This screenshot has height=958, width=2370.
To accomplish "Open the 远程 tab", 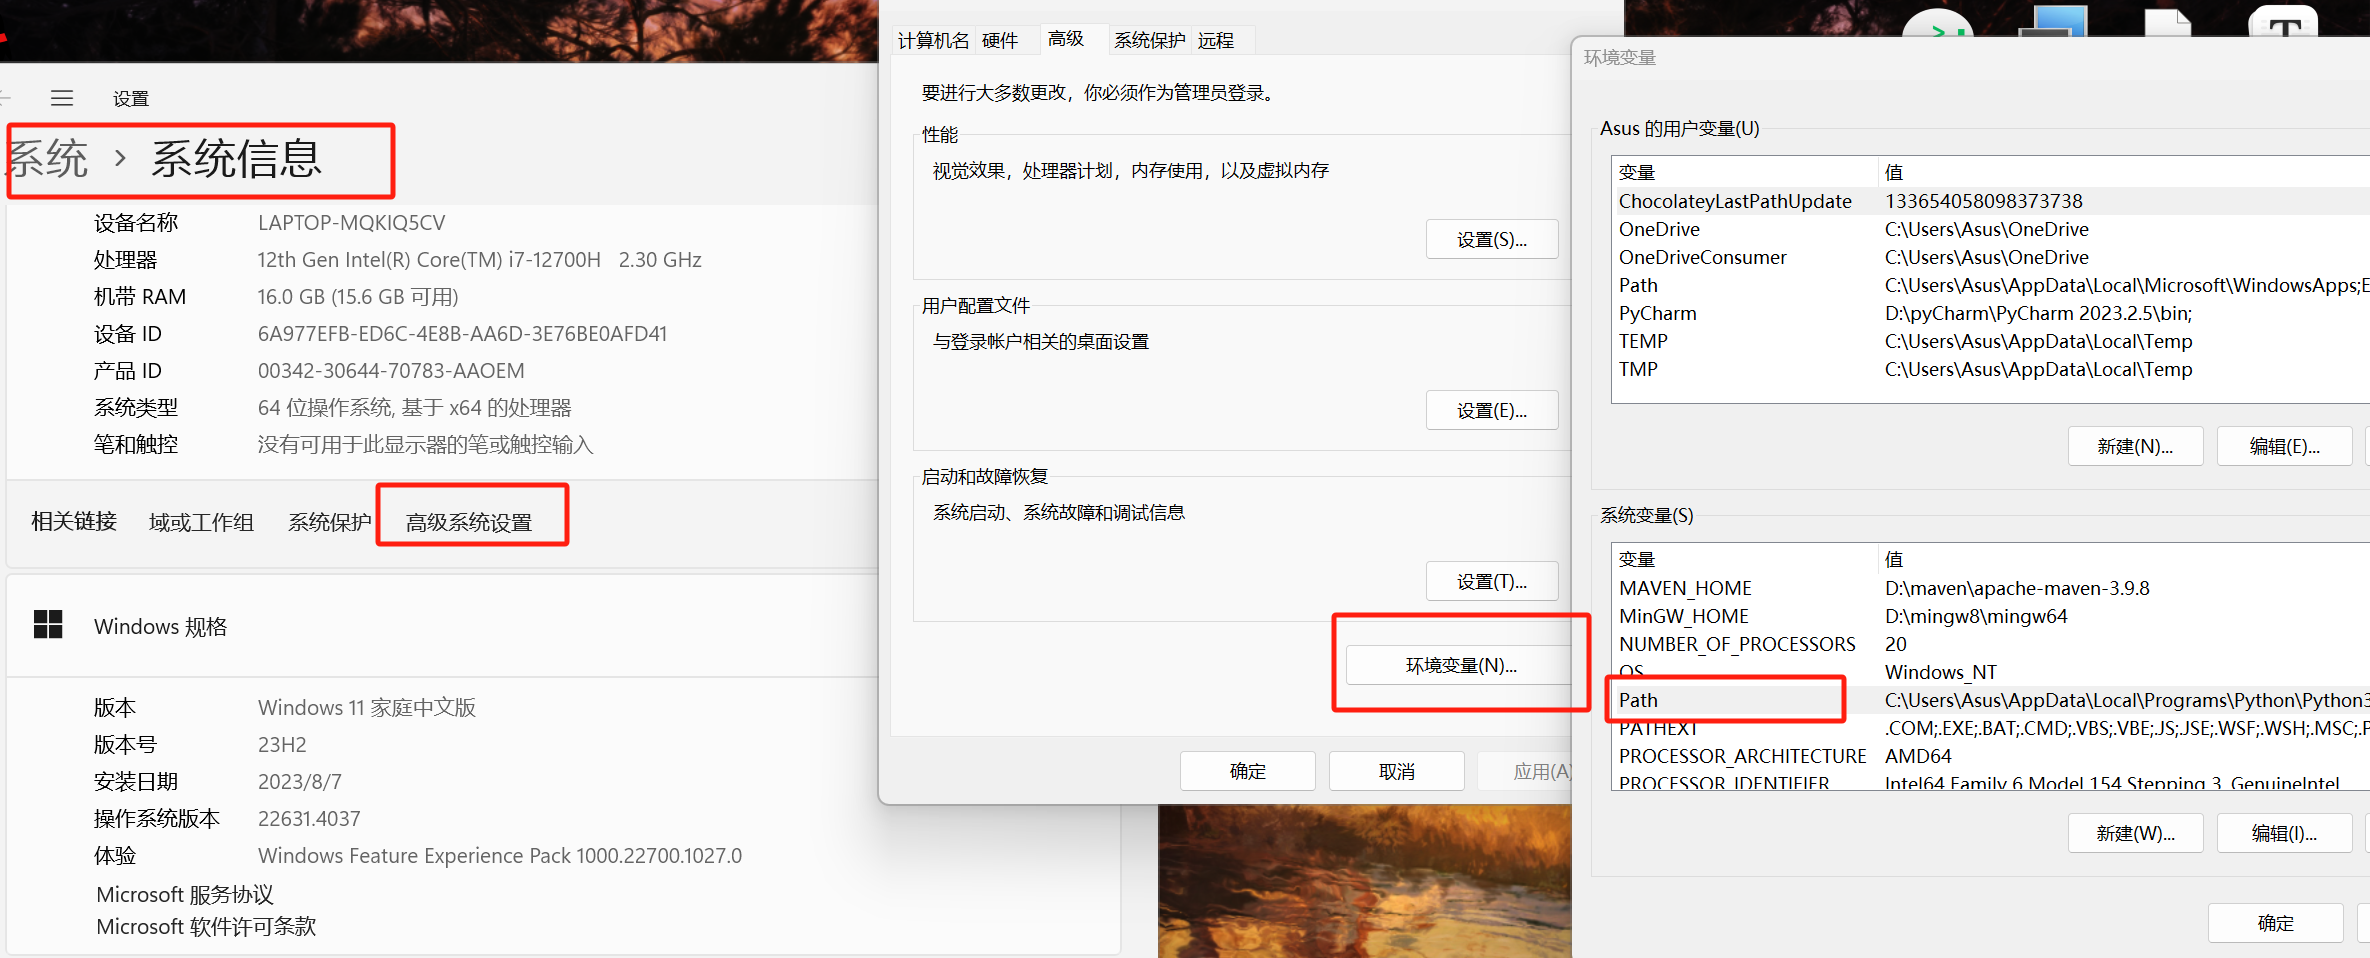I will (x=1216, y=40).
